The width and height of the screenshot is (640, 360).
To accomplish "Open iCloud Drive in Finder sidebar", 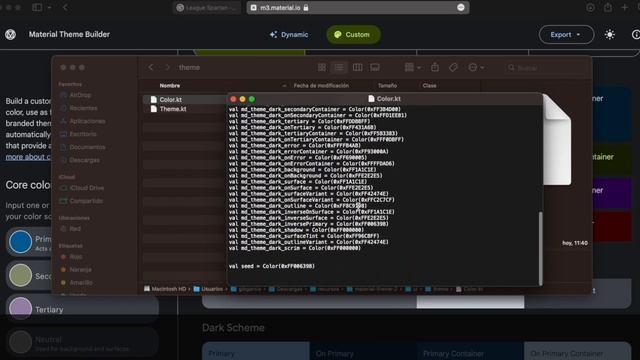I will click(x=86, y=188).
